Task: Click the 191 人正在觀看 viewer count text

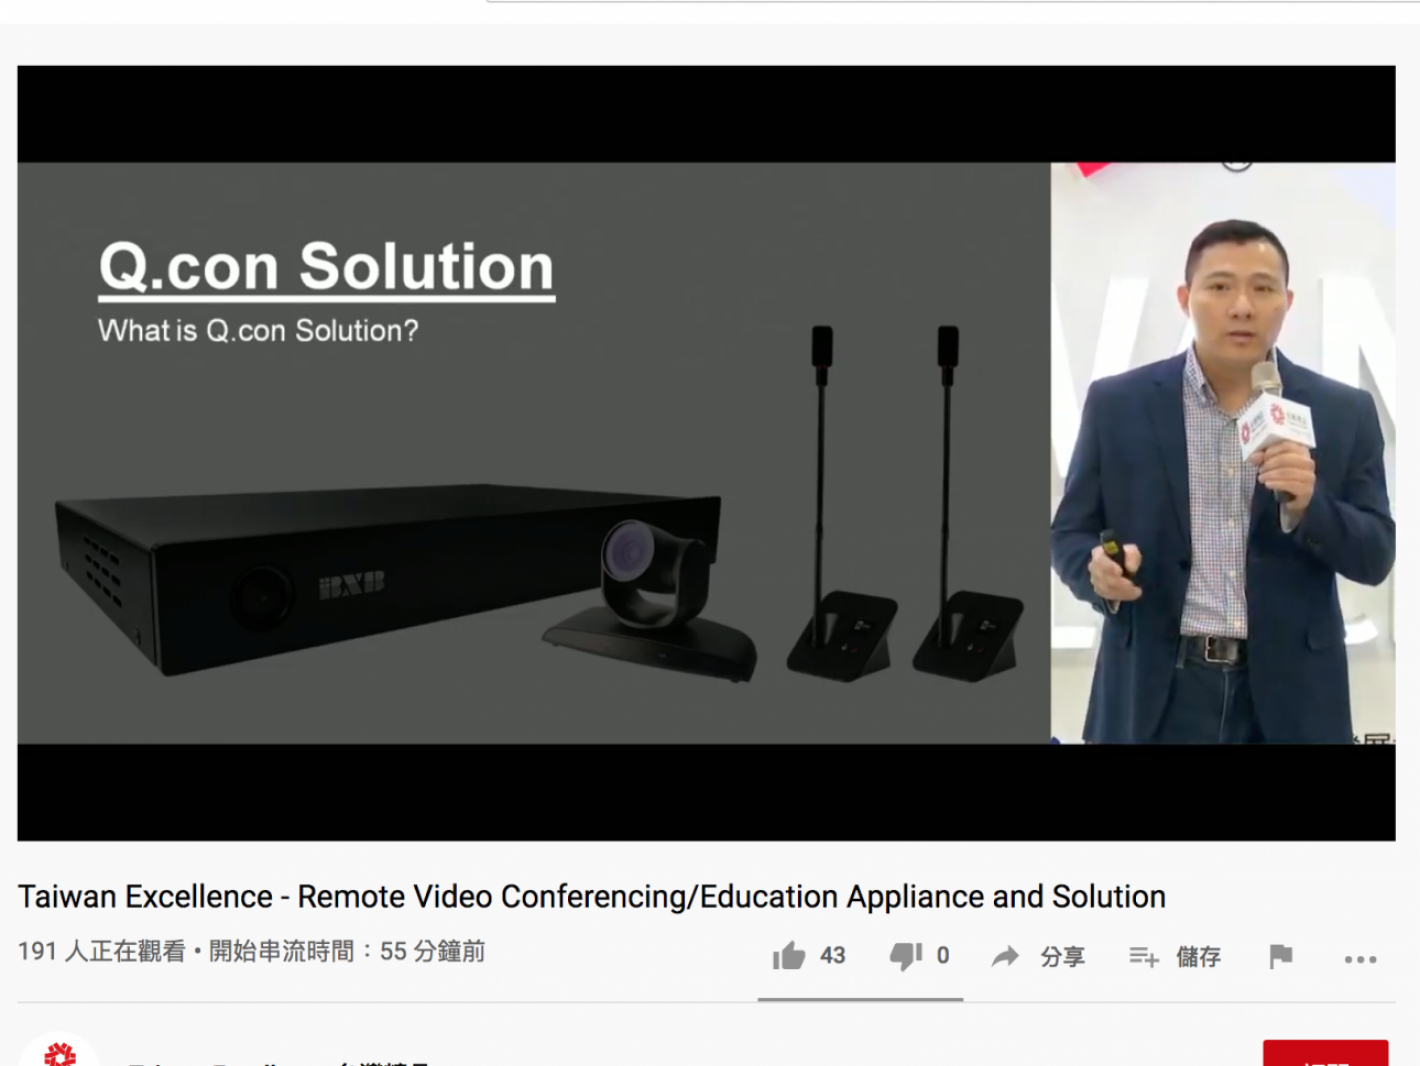Action: tap(101, 951)
